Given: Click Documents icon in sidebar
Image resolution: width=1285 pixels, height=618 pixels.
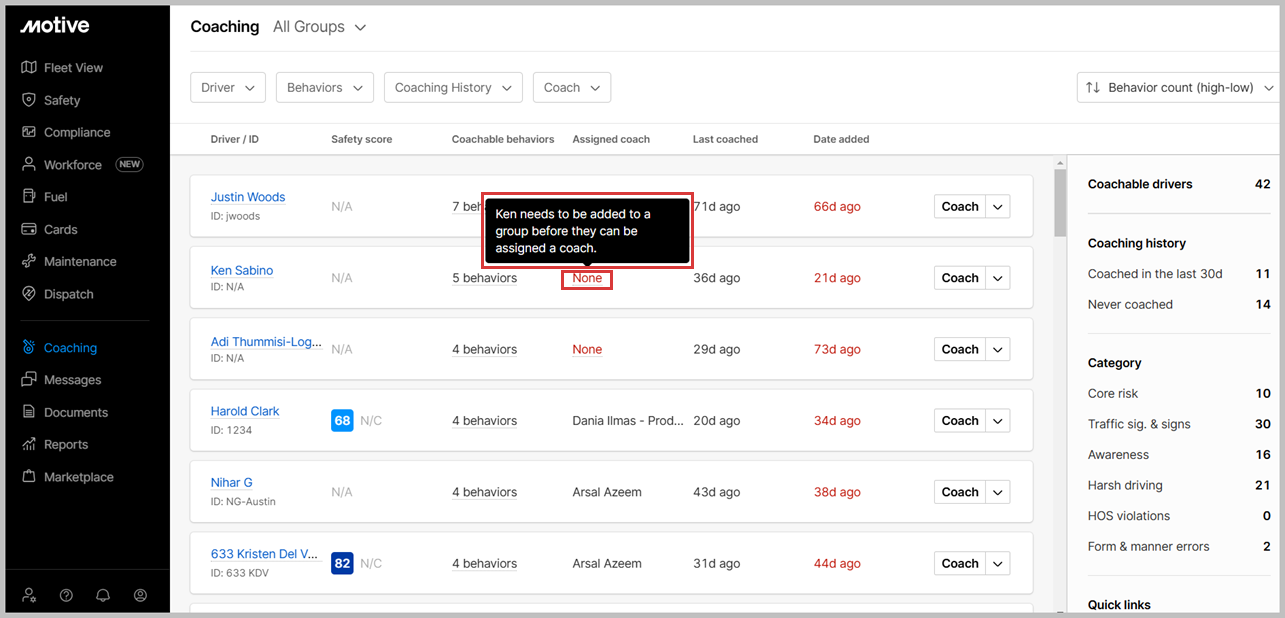Looking at the screenshot, I should 29,412.
